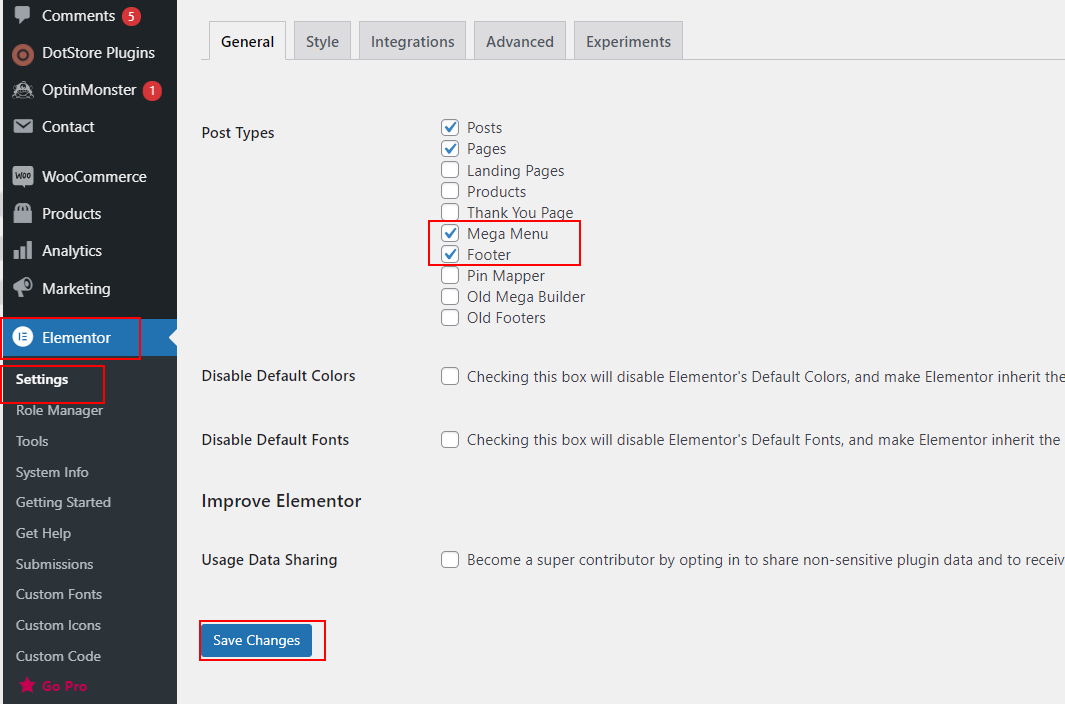Click the Save Changes button
The width and height of the screenshot is (1065, 704).
coord(256,640)
